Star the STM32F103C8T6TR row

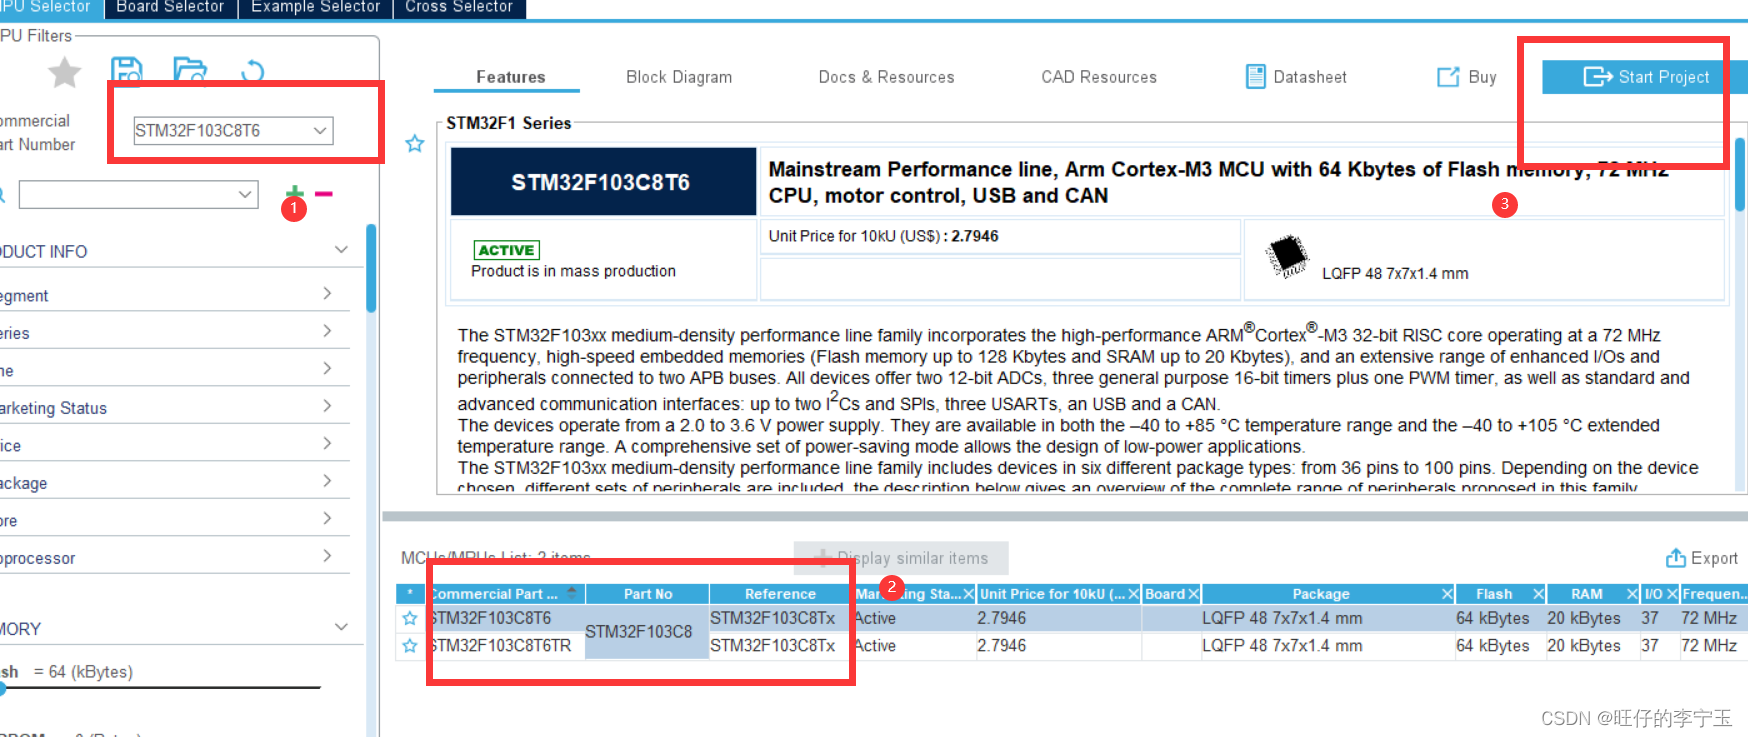[409, 646]
